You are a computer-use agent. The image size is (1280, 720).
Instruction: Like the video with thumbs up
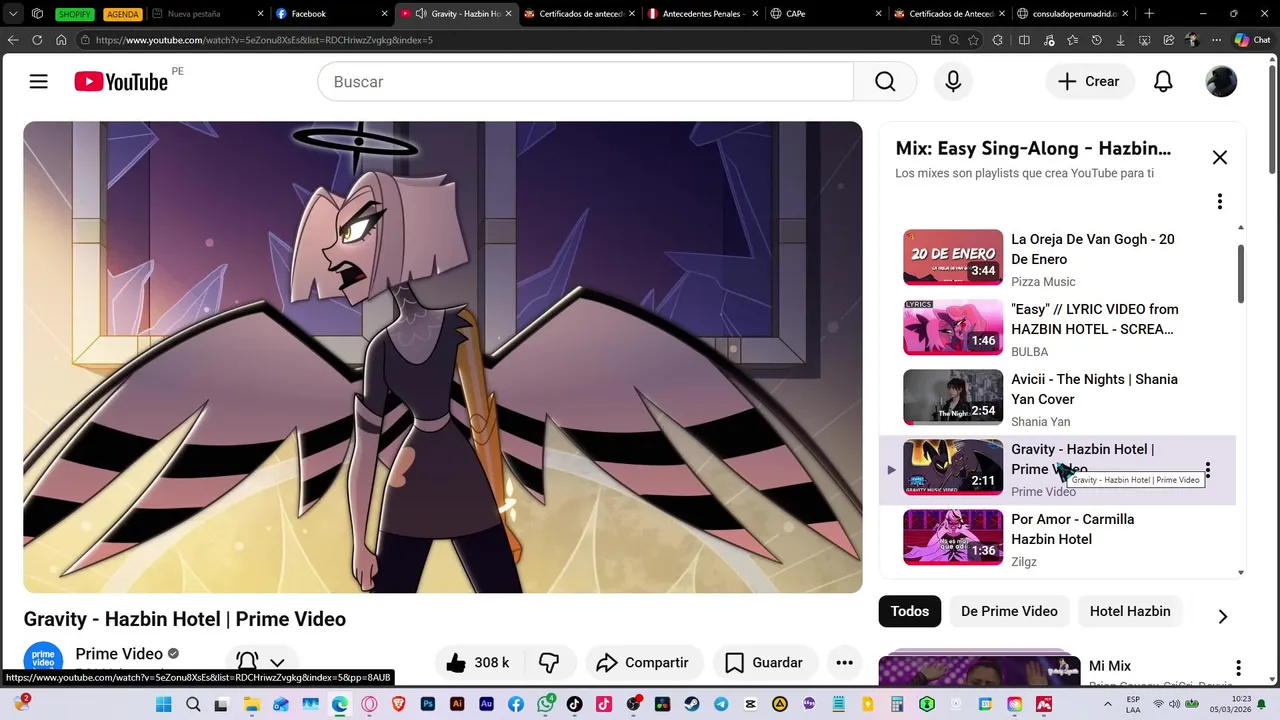[x=479, y=662]
